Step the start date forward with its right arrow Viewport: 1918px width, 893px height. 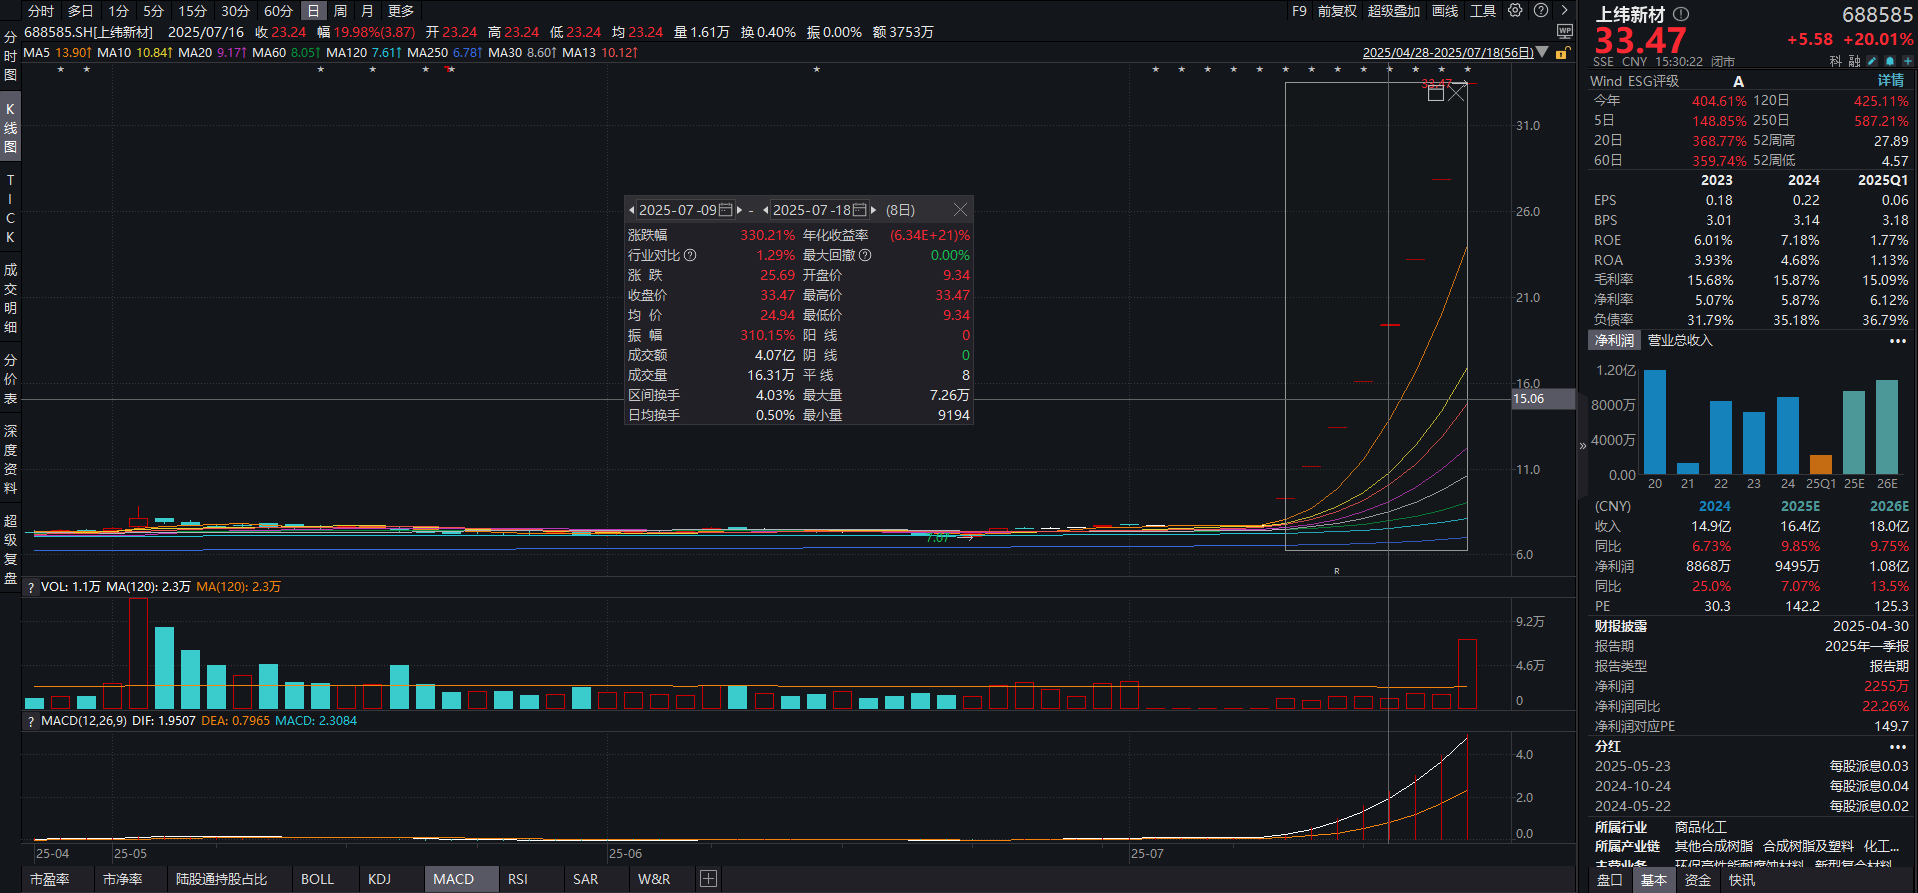[x=740, y=210]
